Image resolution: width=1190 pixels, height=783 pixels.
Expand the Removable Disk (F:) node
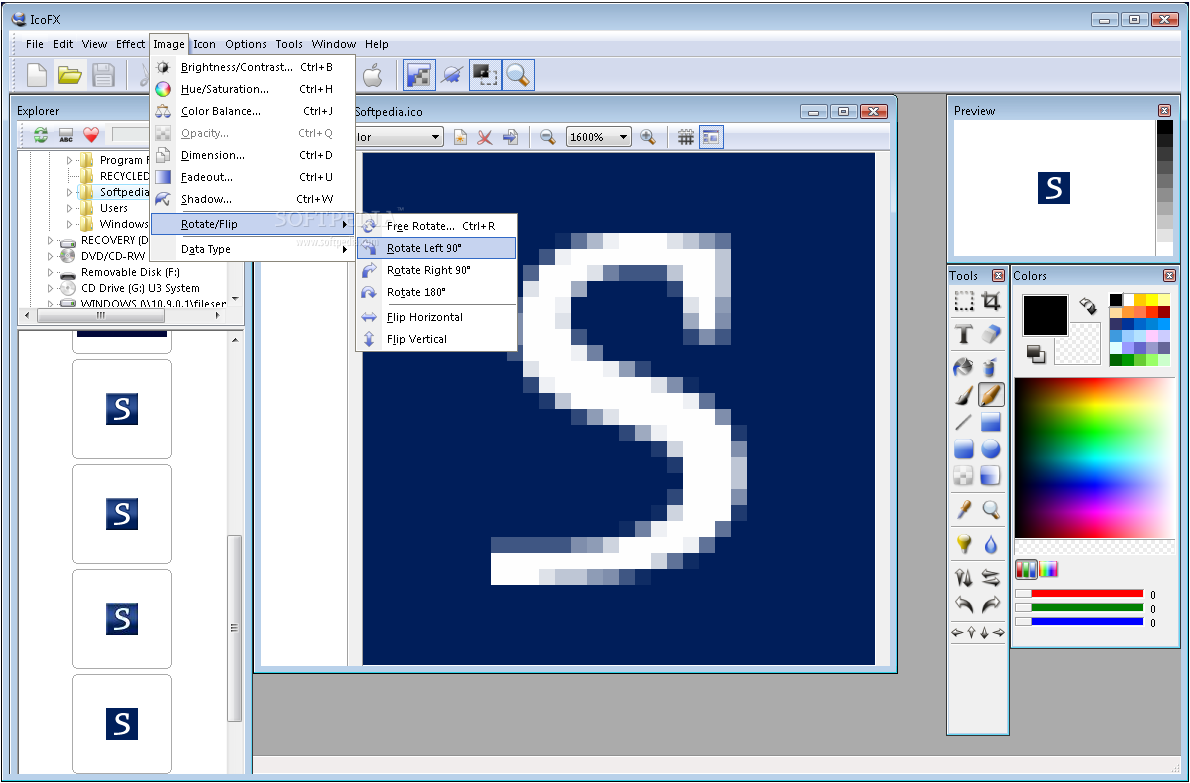(50, 272)
